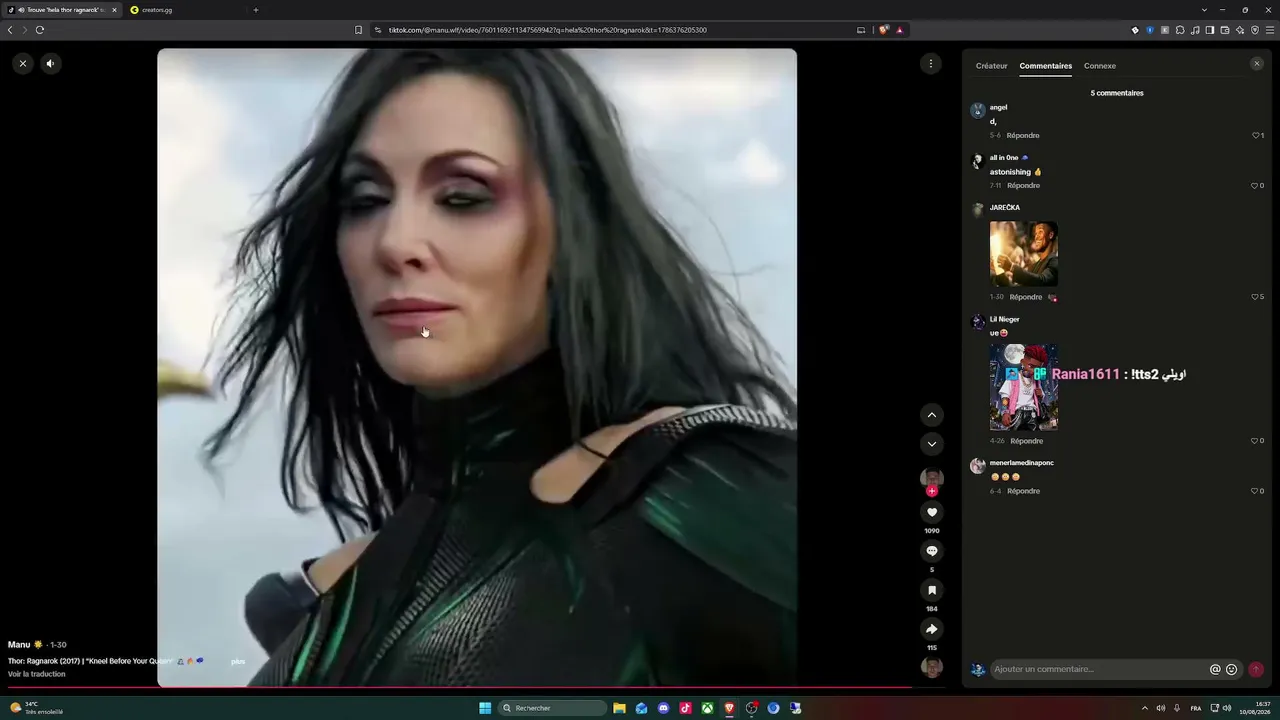The height and width of the screenshot is (720, 1280).
Task: Open Discord from the taskbar
Action: [x=663, y=708]
